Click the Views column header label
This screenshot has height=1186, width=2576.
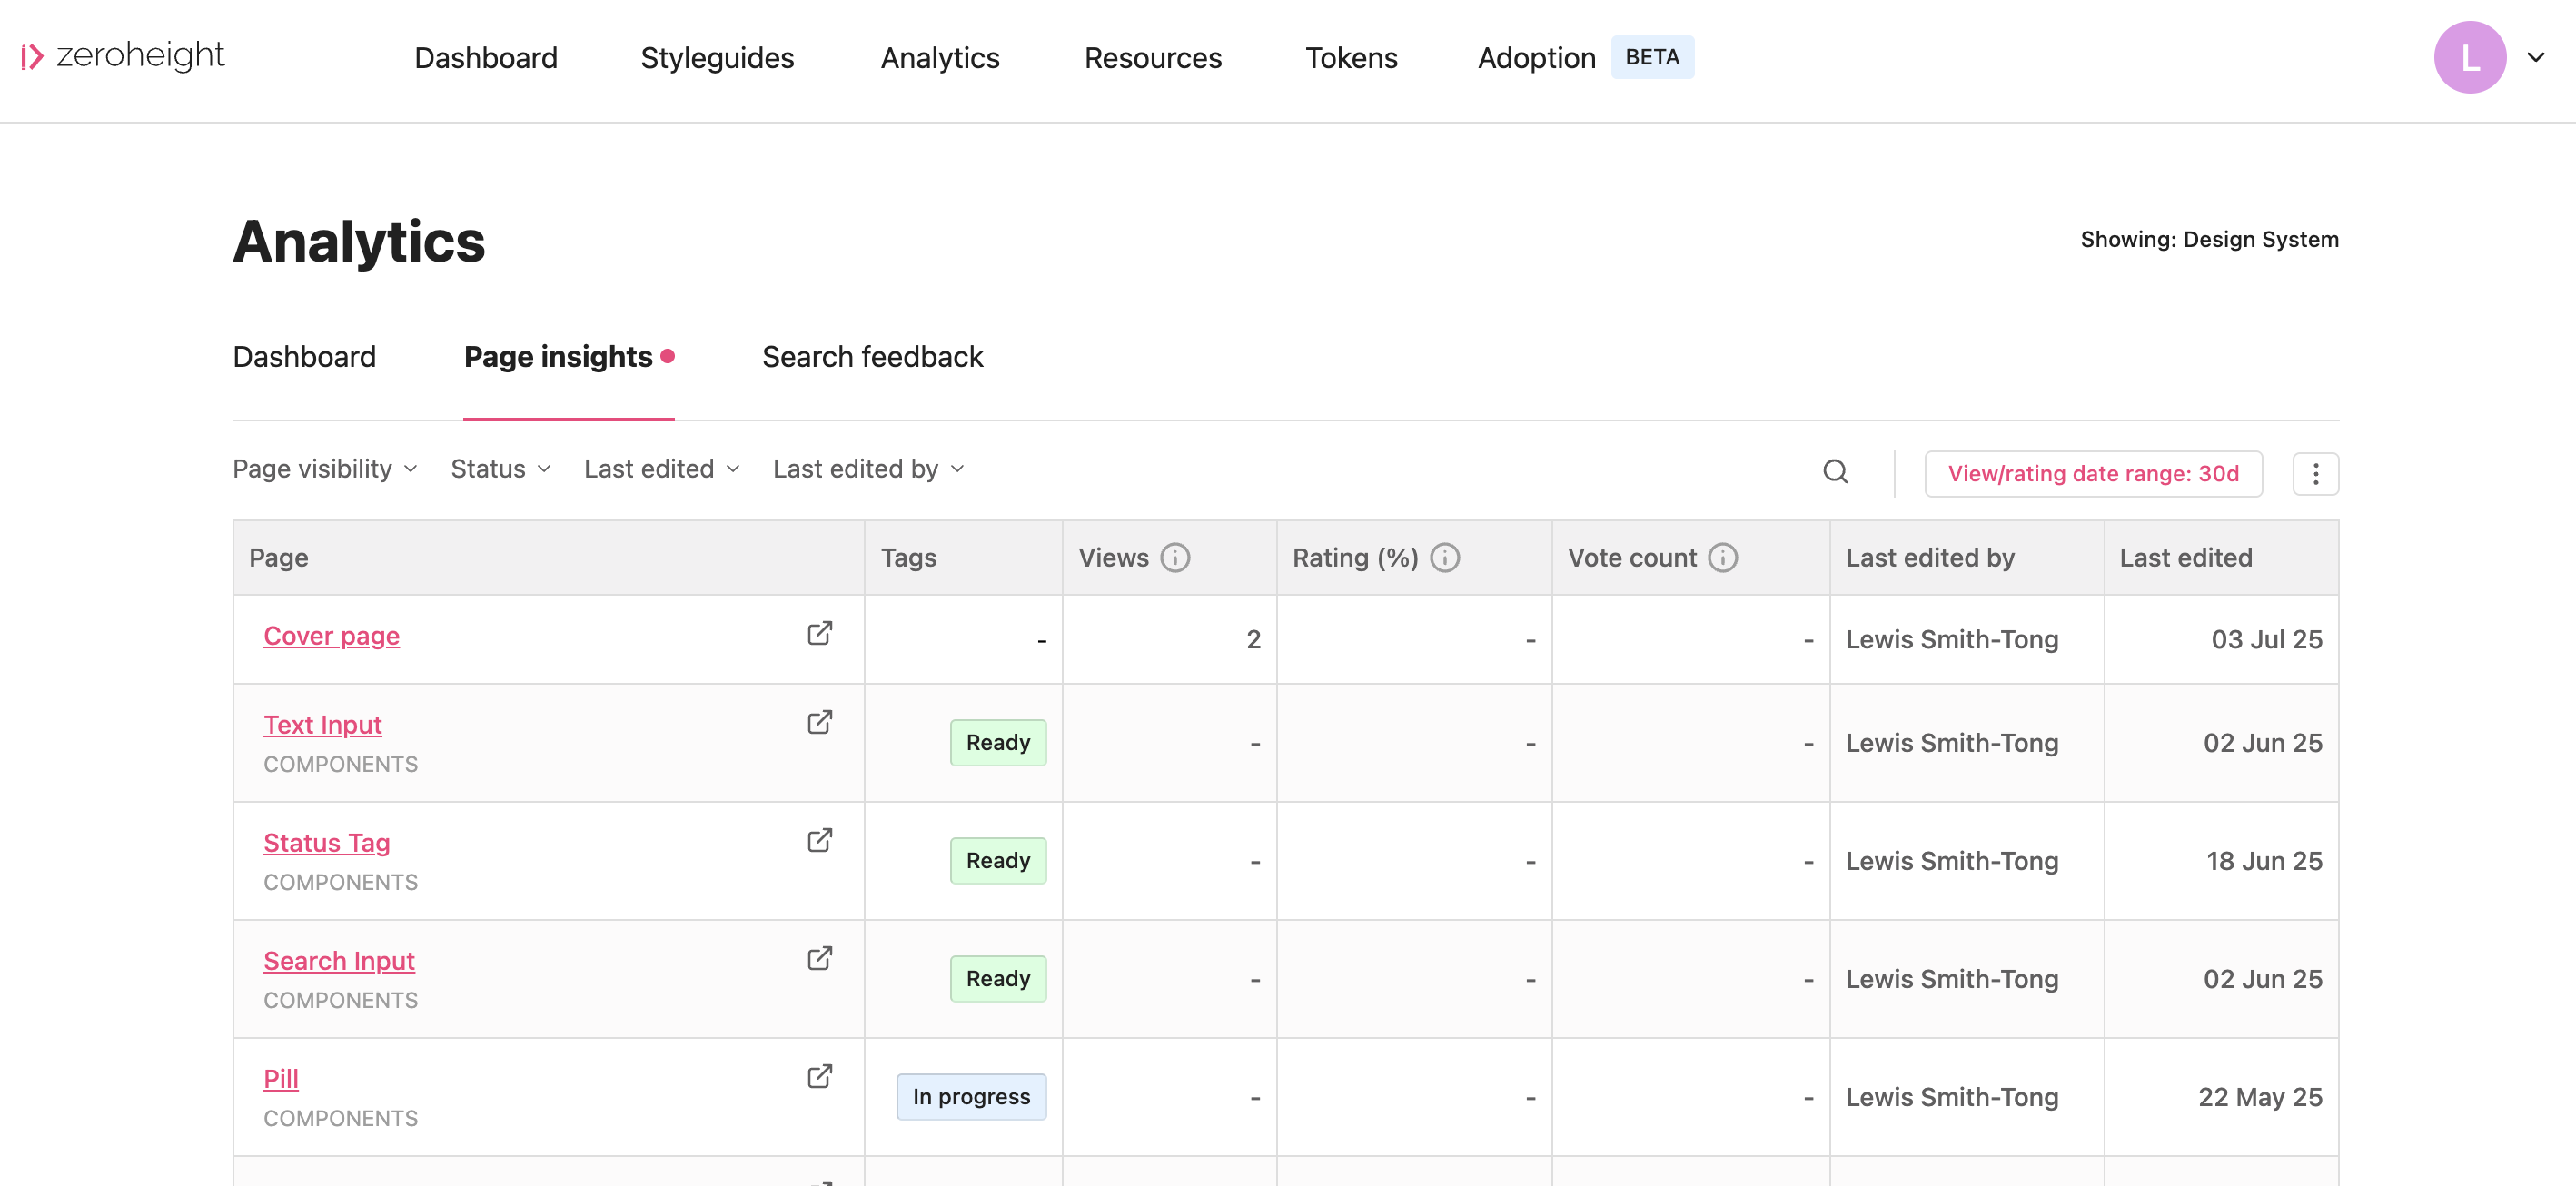pos(1113,558)
